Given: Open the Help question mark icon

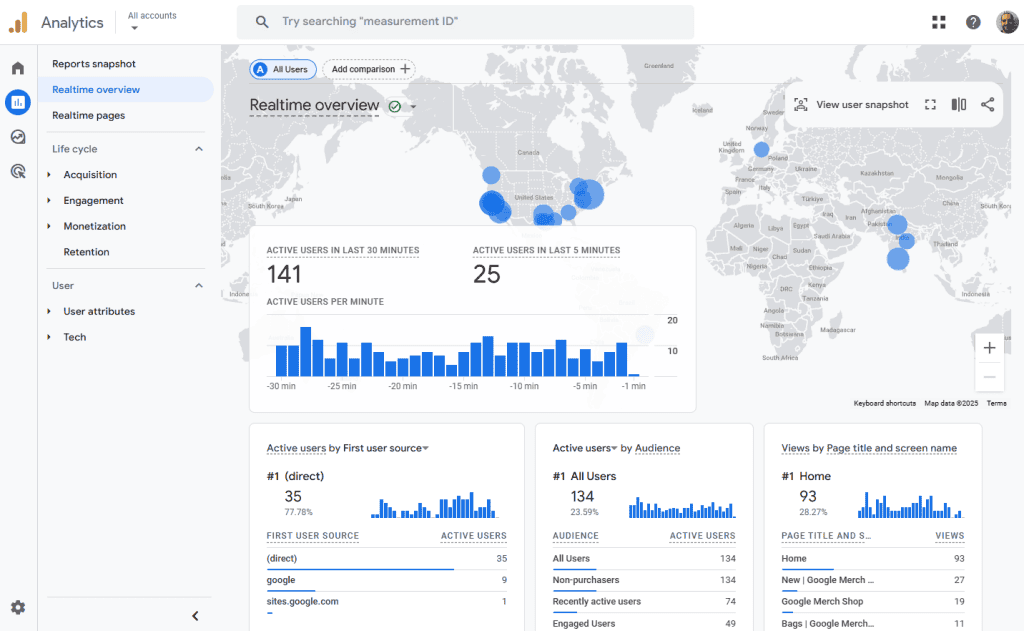Looking at the screenshot, I should coord(973,22).
